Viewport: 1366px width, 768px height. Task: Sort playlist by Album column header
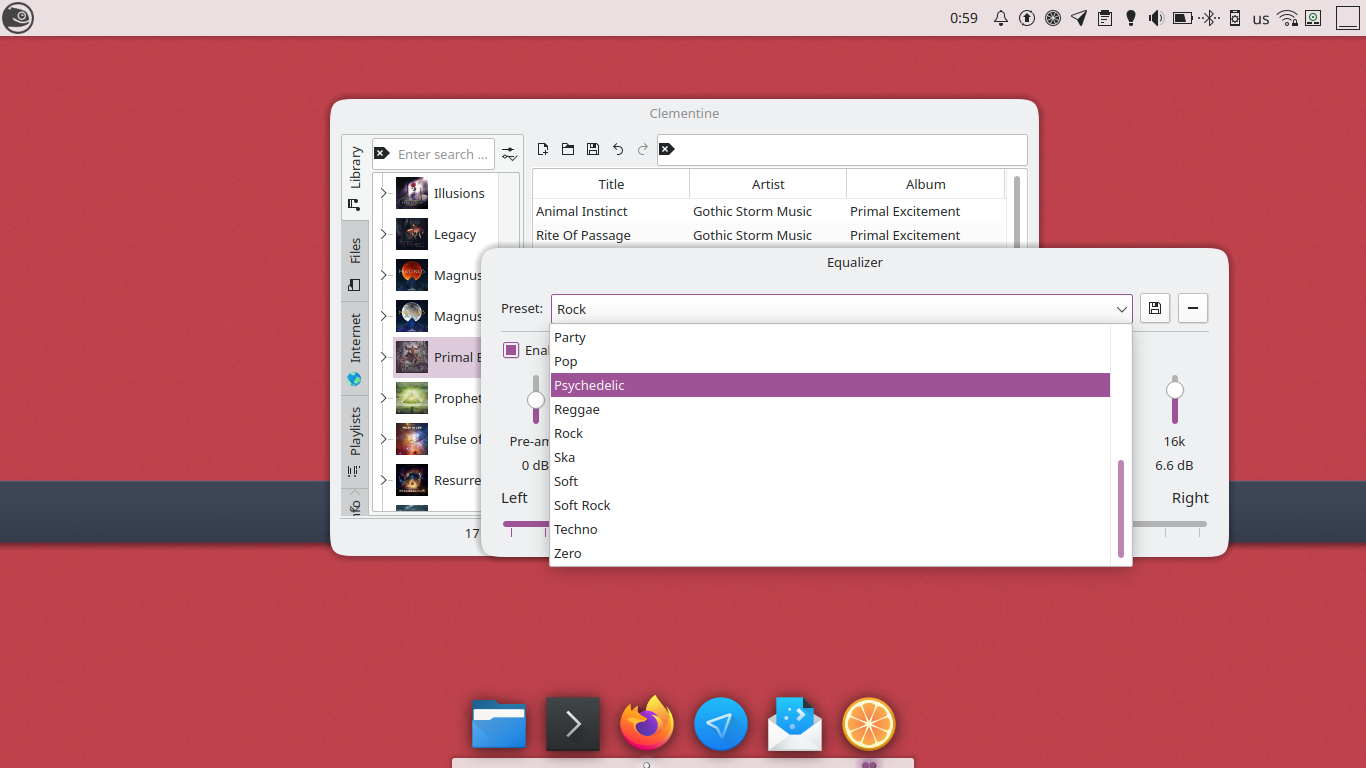tap(926, 184)
